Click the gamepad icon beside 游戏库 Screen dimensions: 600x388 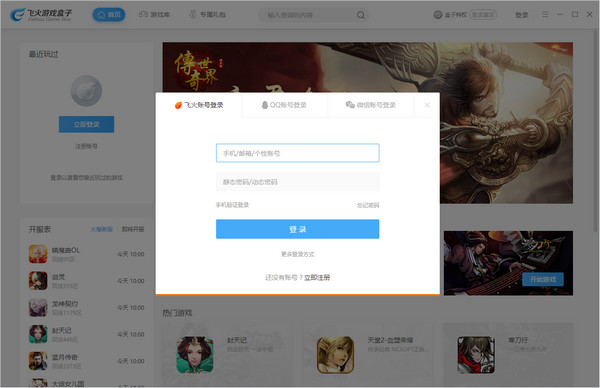coord(143,15)
